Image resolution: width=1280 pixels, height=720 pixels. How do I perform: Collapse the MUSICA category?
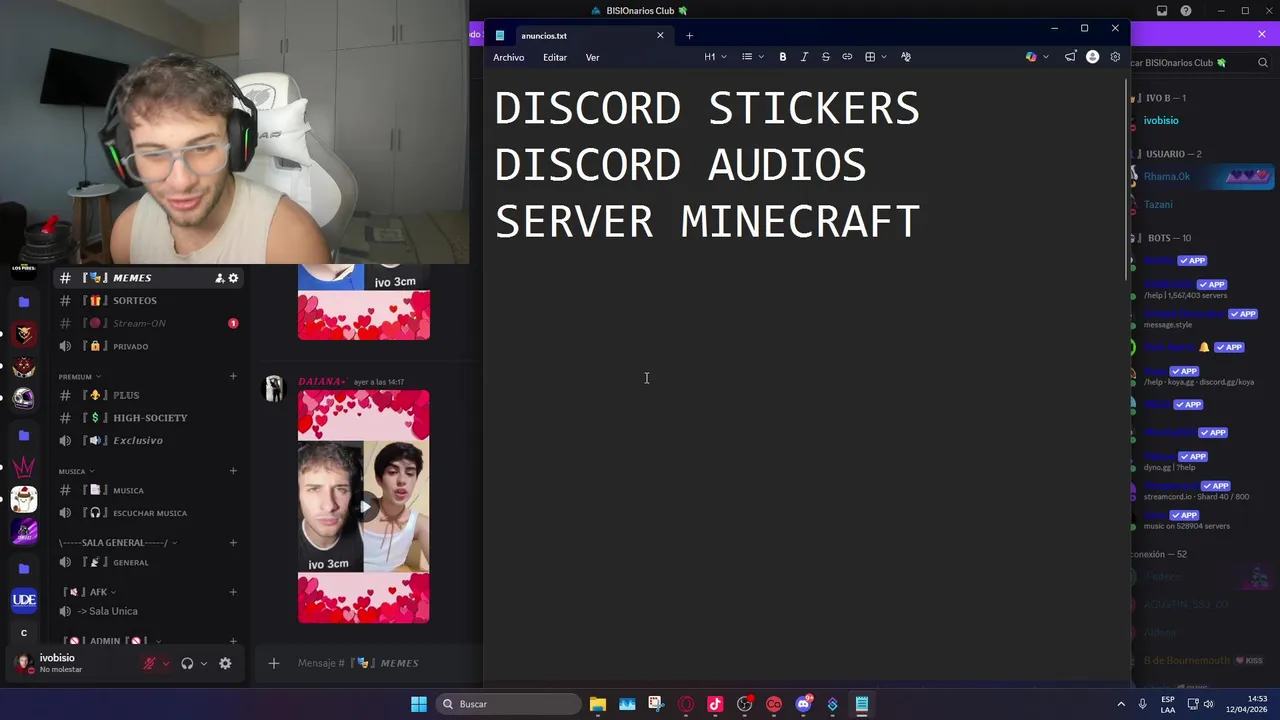(77, 471)
